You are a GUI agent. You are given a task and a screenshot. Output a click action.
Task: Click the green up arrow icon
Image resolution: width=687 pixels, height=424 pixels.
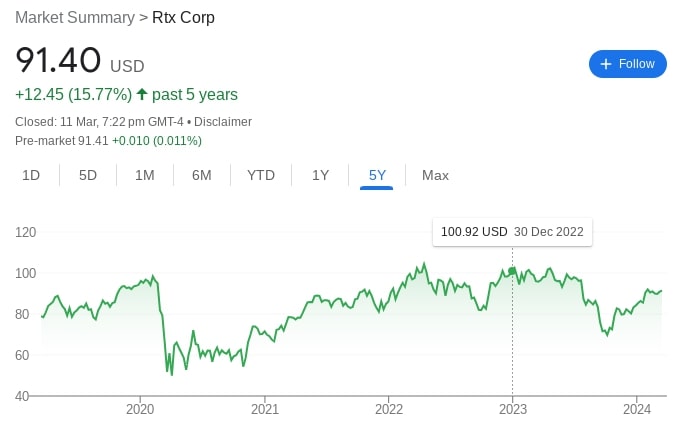[142, 95]
